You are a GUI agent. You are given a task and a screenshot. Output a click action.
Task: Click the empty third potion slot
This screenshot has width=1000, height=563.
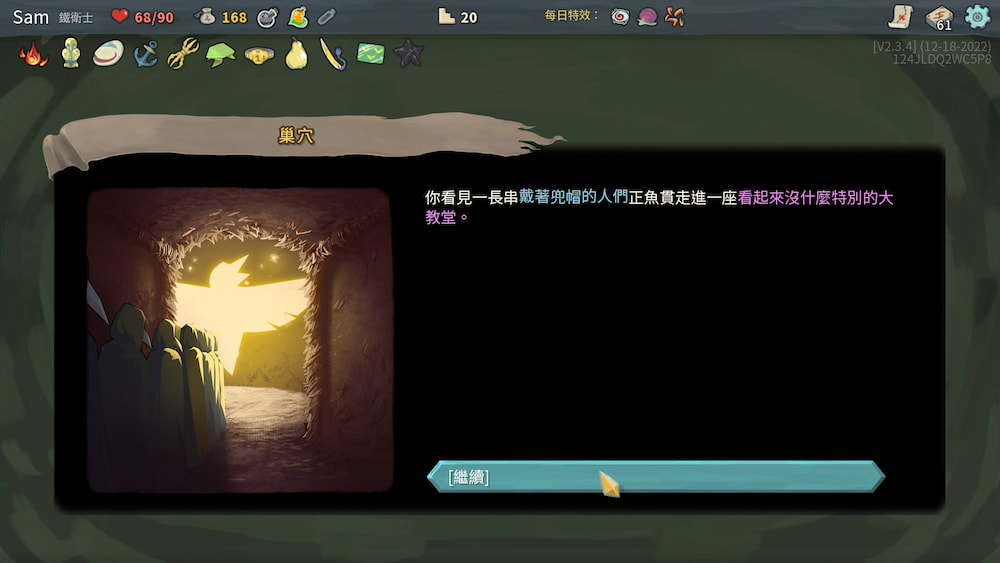(327, 17)
